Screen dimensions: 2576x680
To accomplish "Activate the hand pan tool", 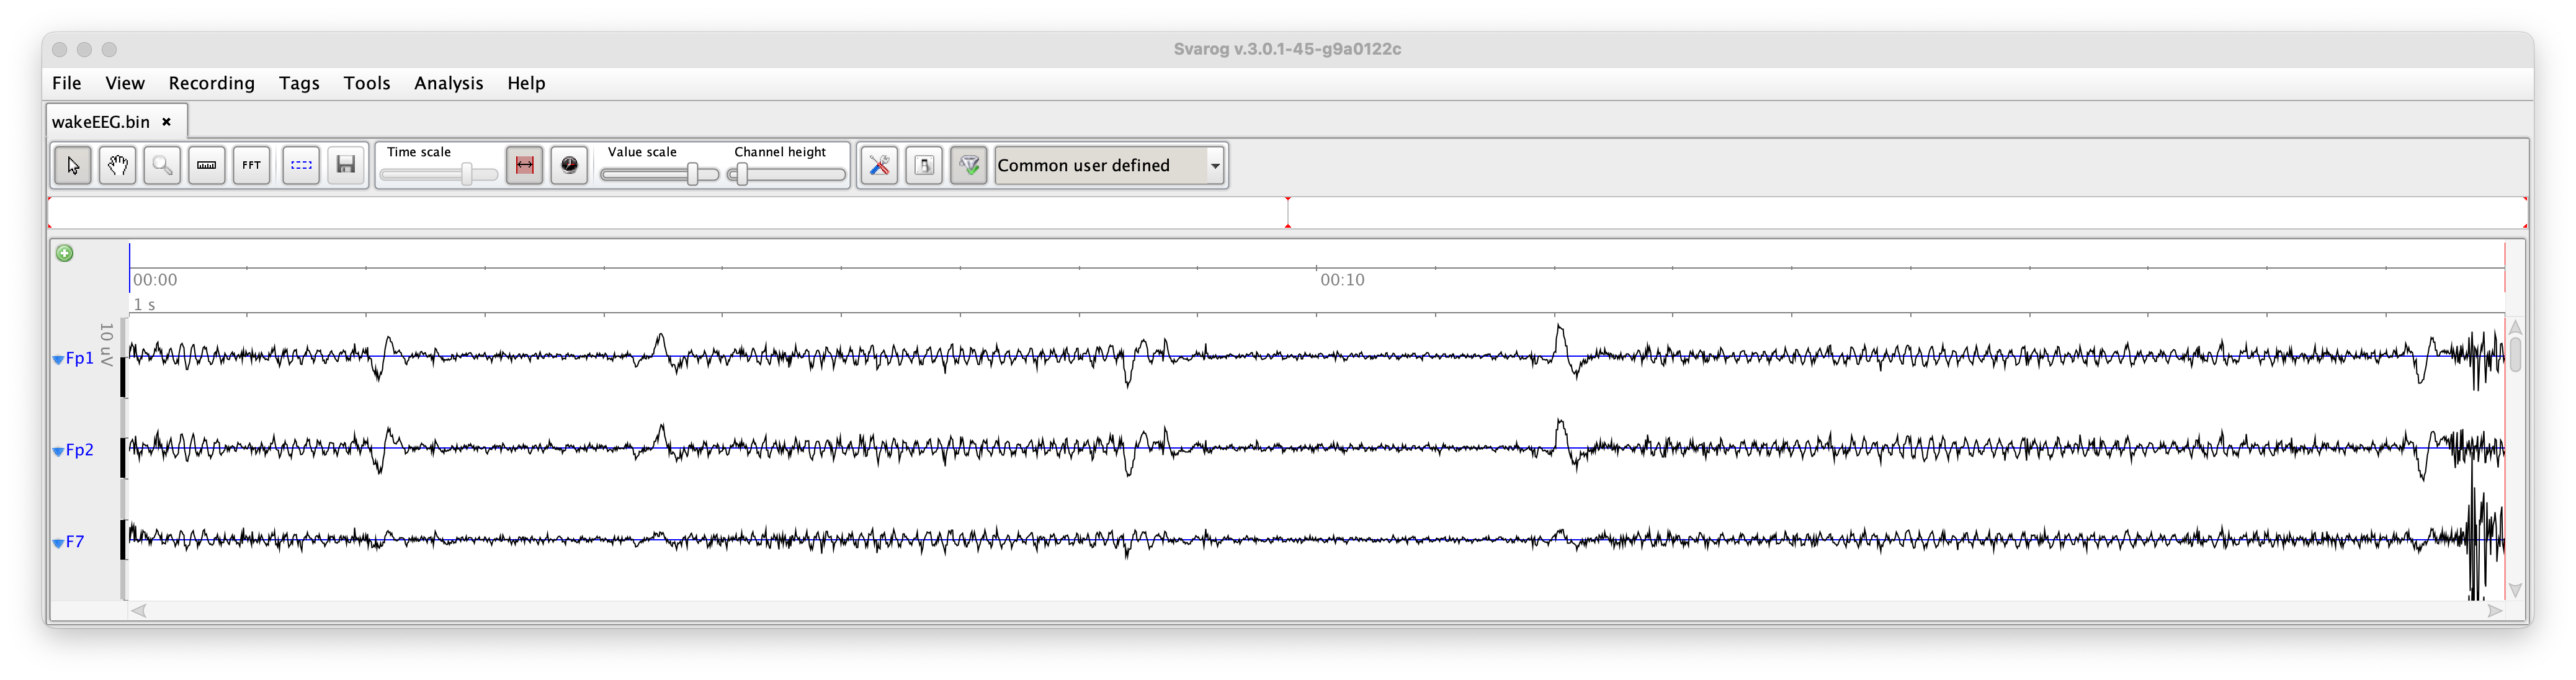I will 117,165.
